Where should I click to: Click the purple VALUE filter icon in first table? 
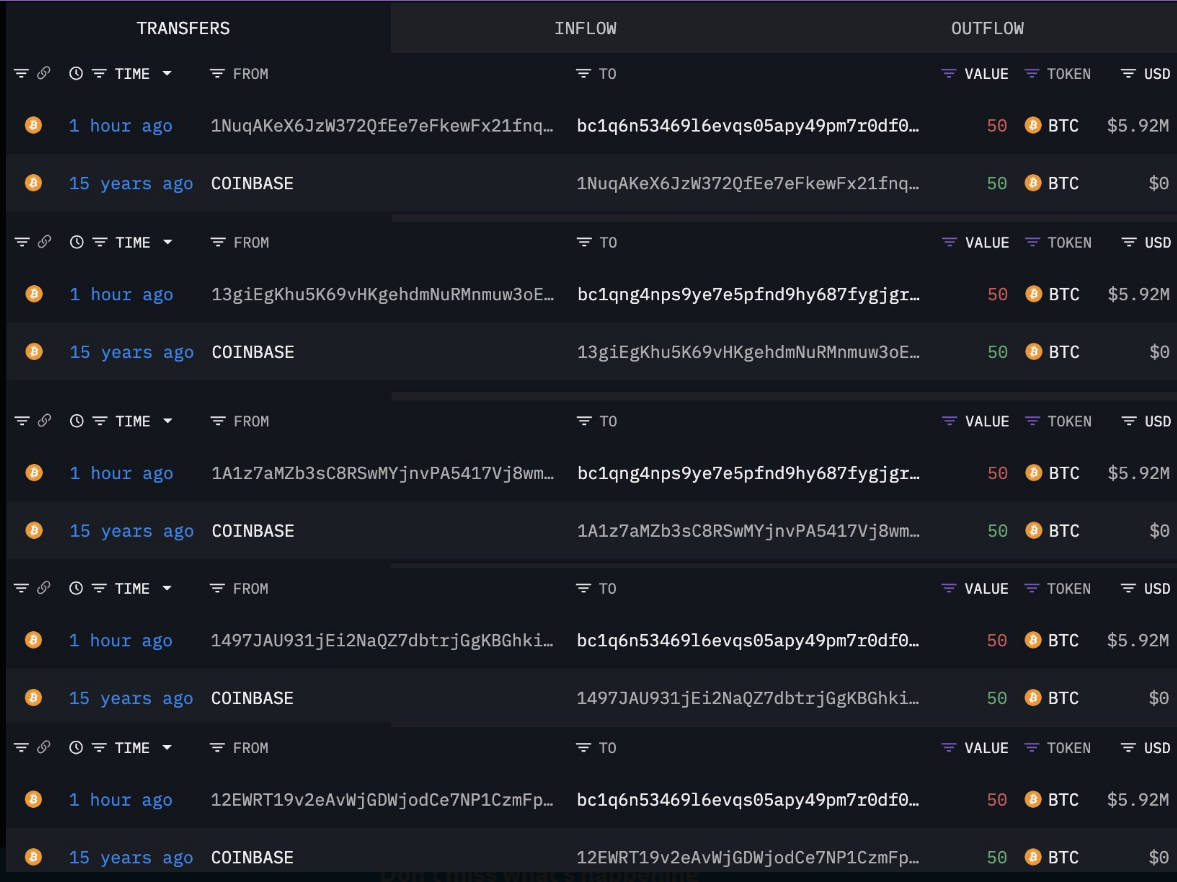pos(949,74)
